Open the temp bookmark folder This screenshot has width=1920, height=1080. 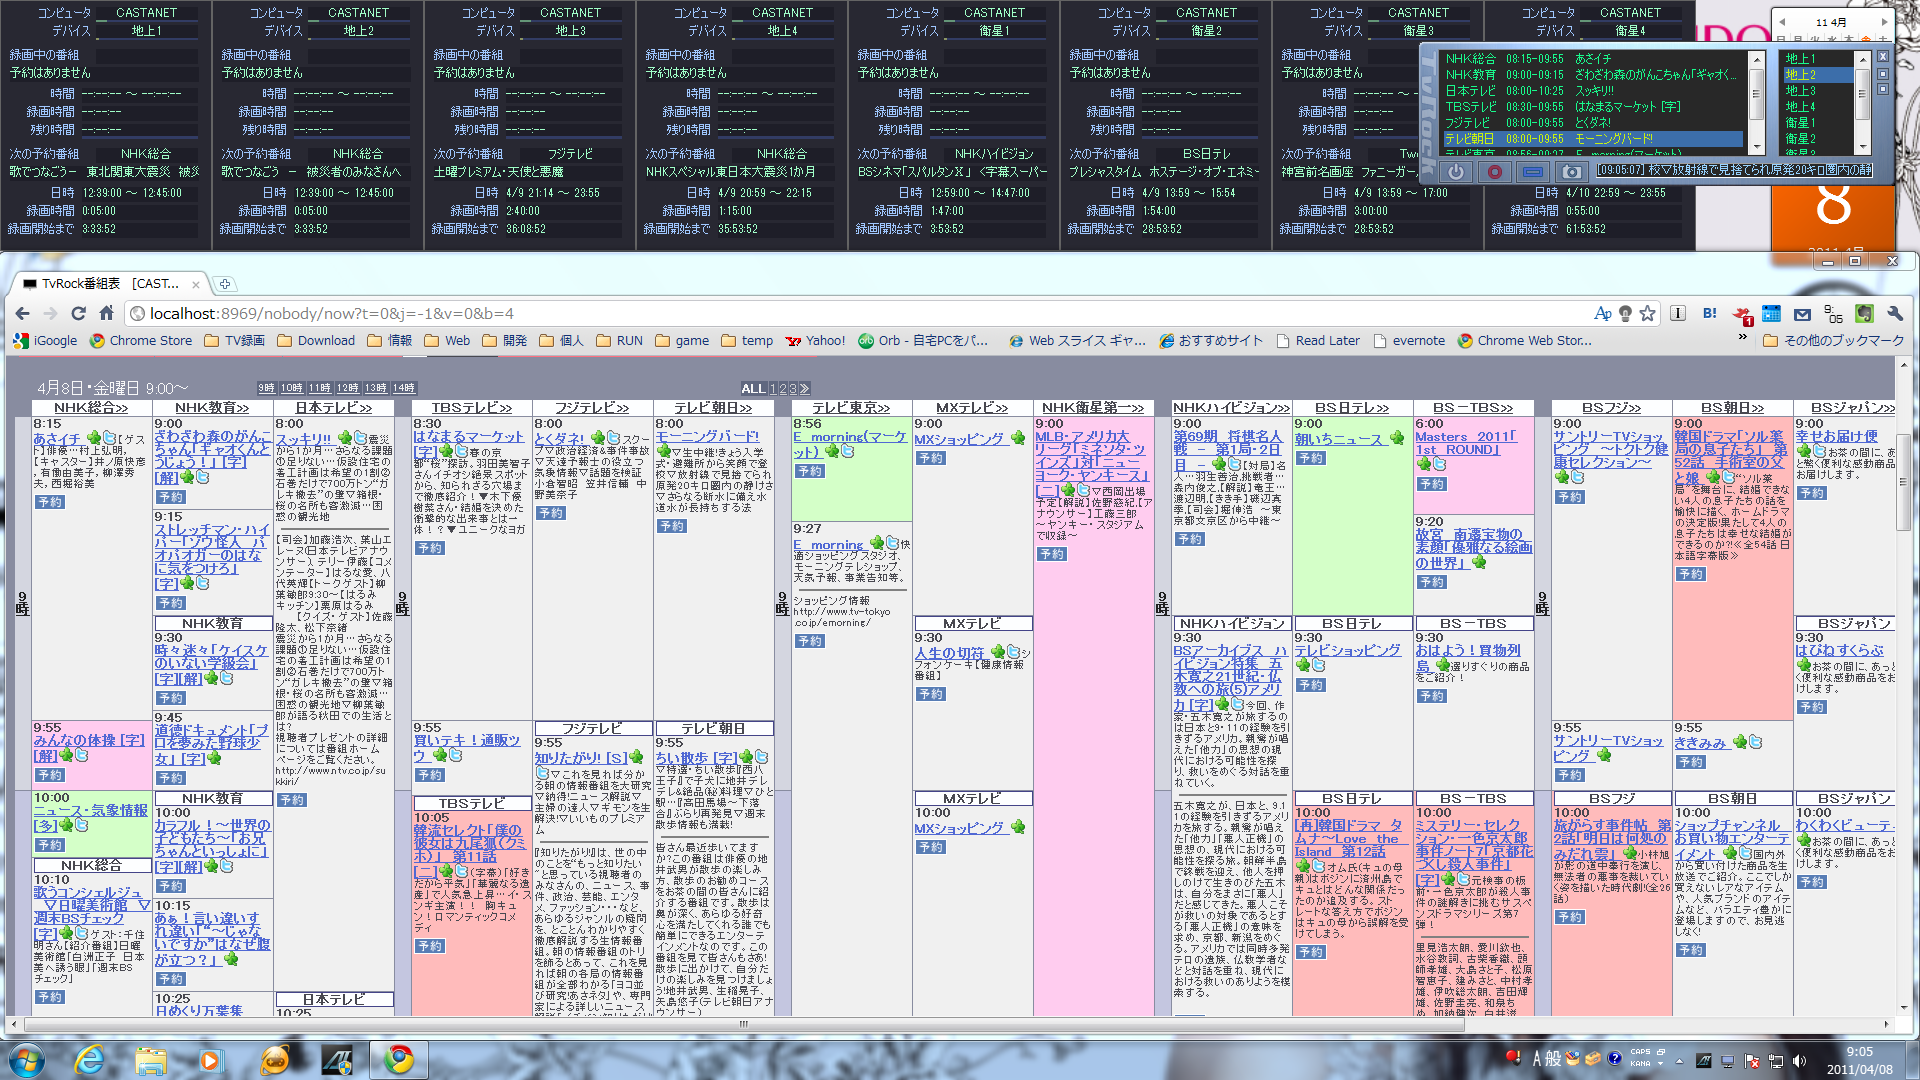pyautogui.click(x=747, y=341)
